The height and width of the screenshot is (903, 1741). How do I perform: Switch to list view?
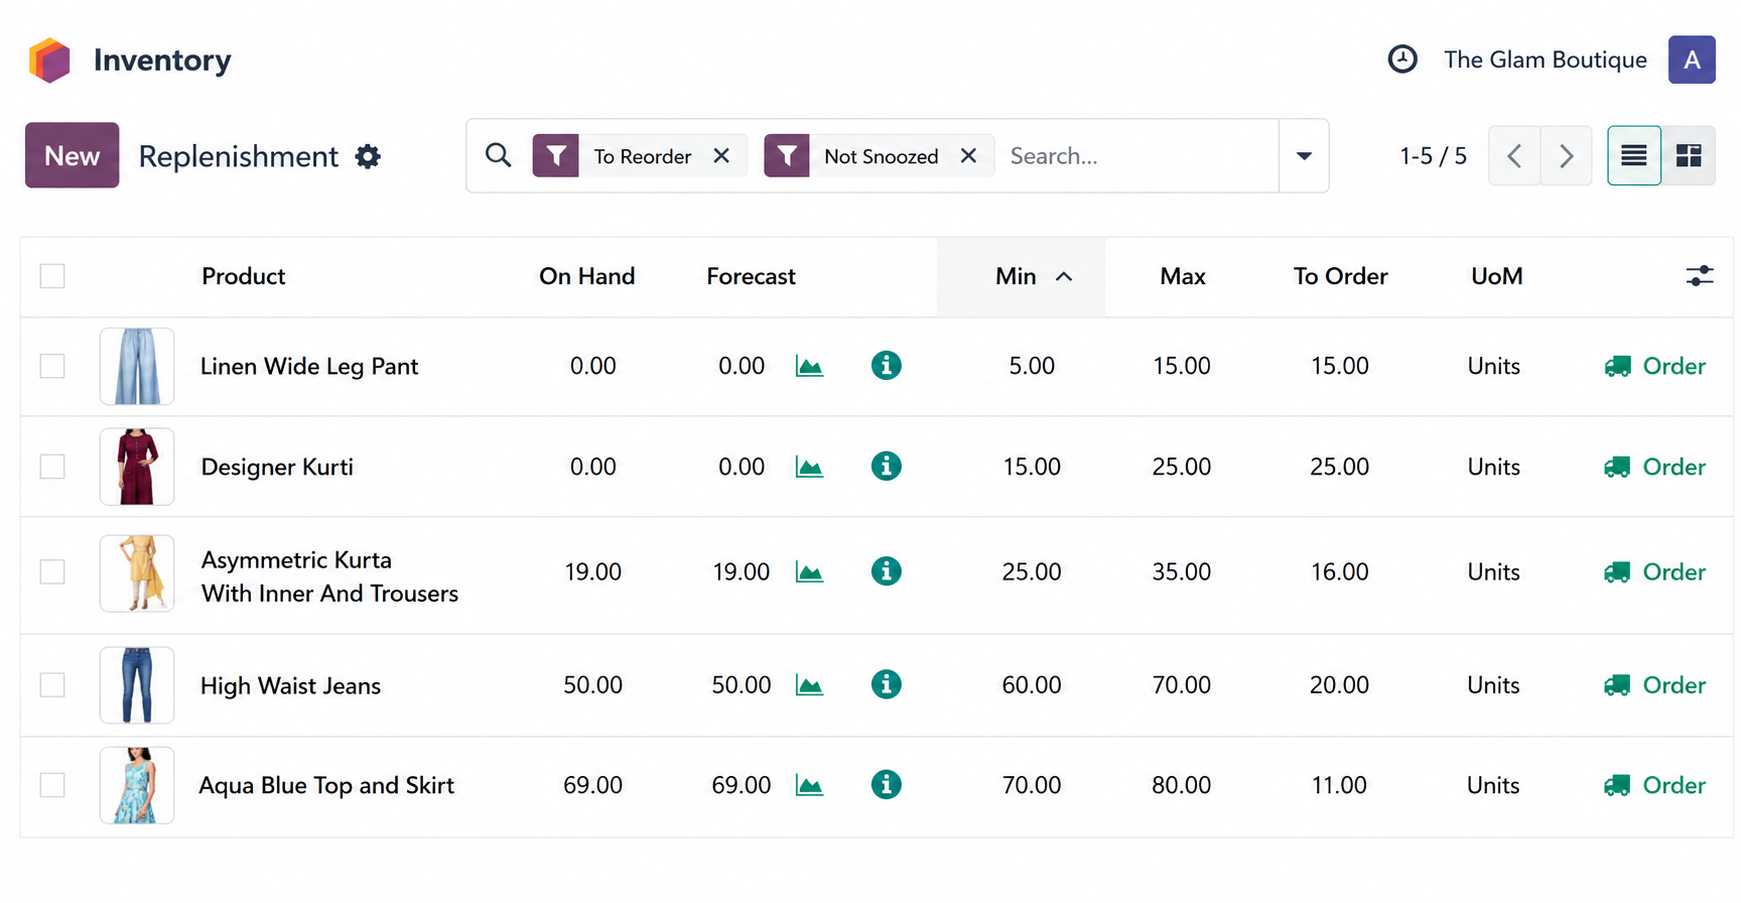pyautogui.click(x=1633, y=156)
